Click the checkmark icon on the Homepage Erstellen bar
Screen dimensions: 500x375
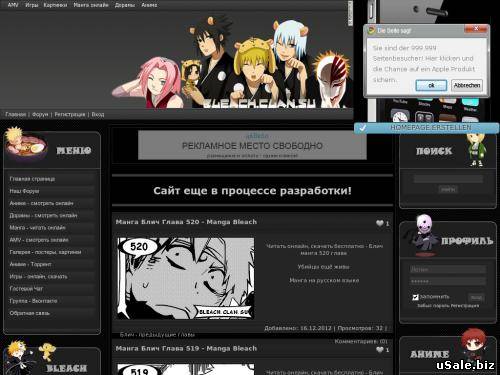[x=363, y=128]
